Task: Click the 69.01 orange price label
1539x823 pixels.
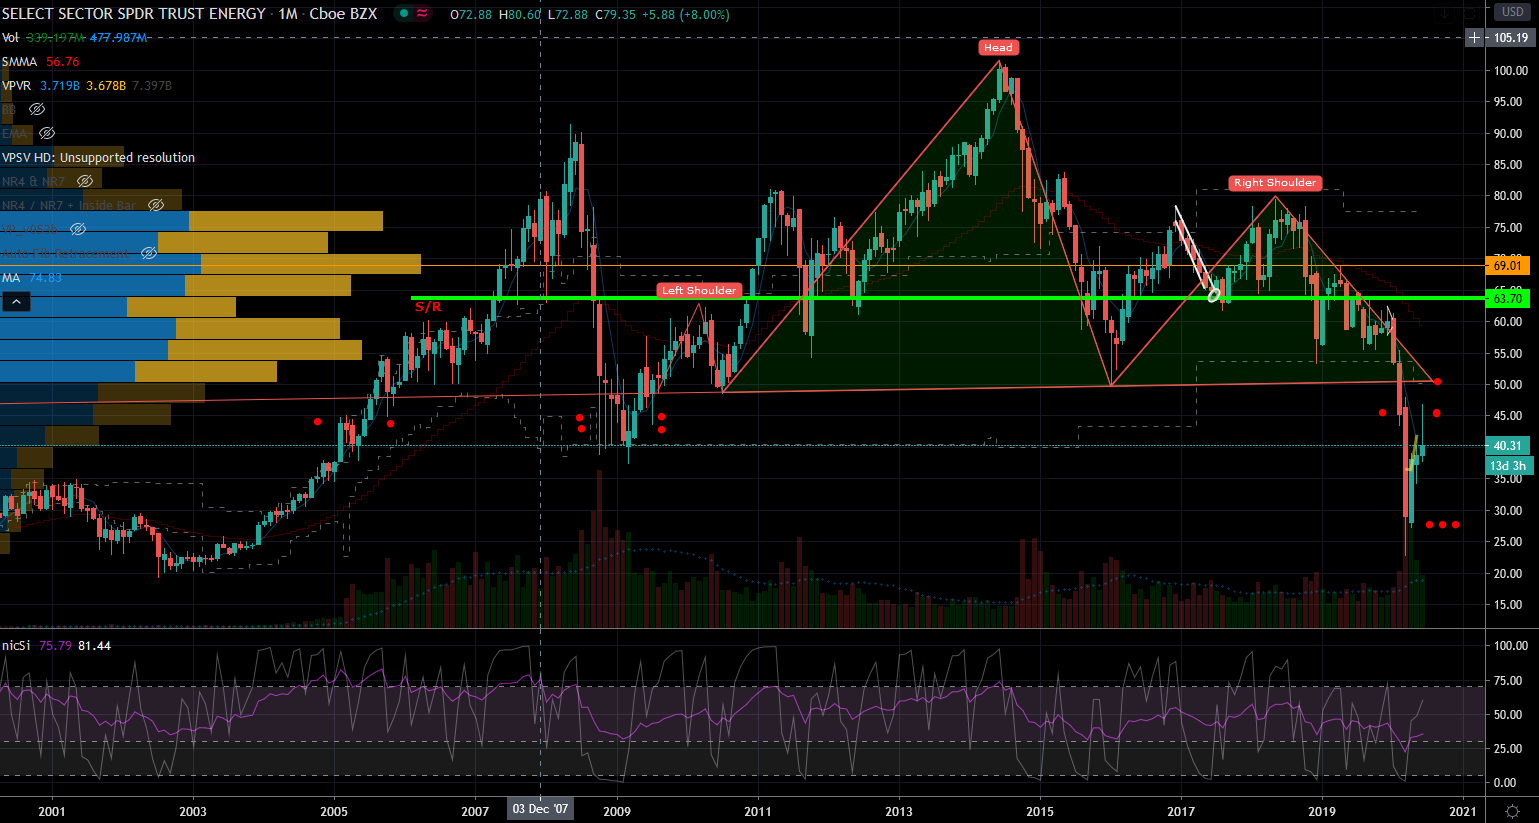Action: [x=1507, y=265]
